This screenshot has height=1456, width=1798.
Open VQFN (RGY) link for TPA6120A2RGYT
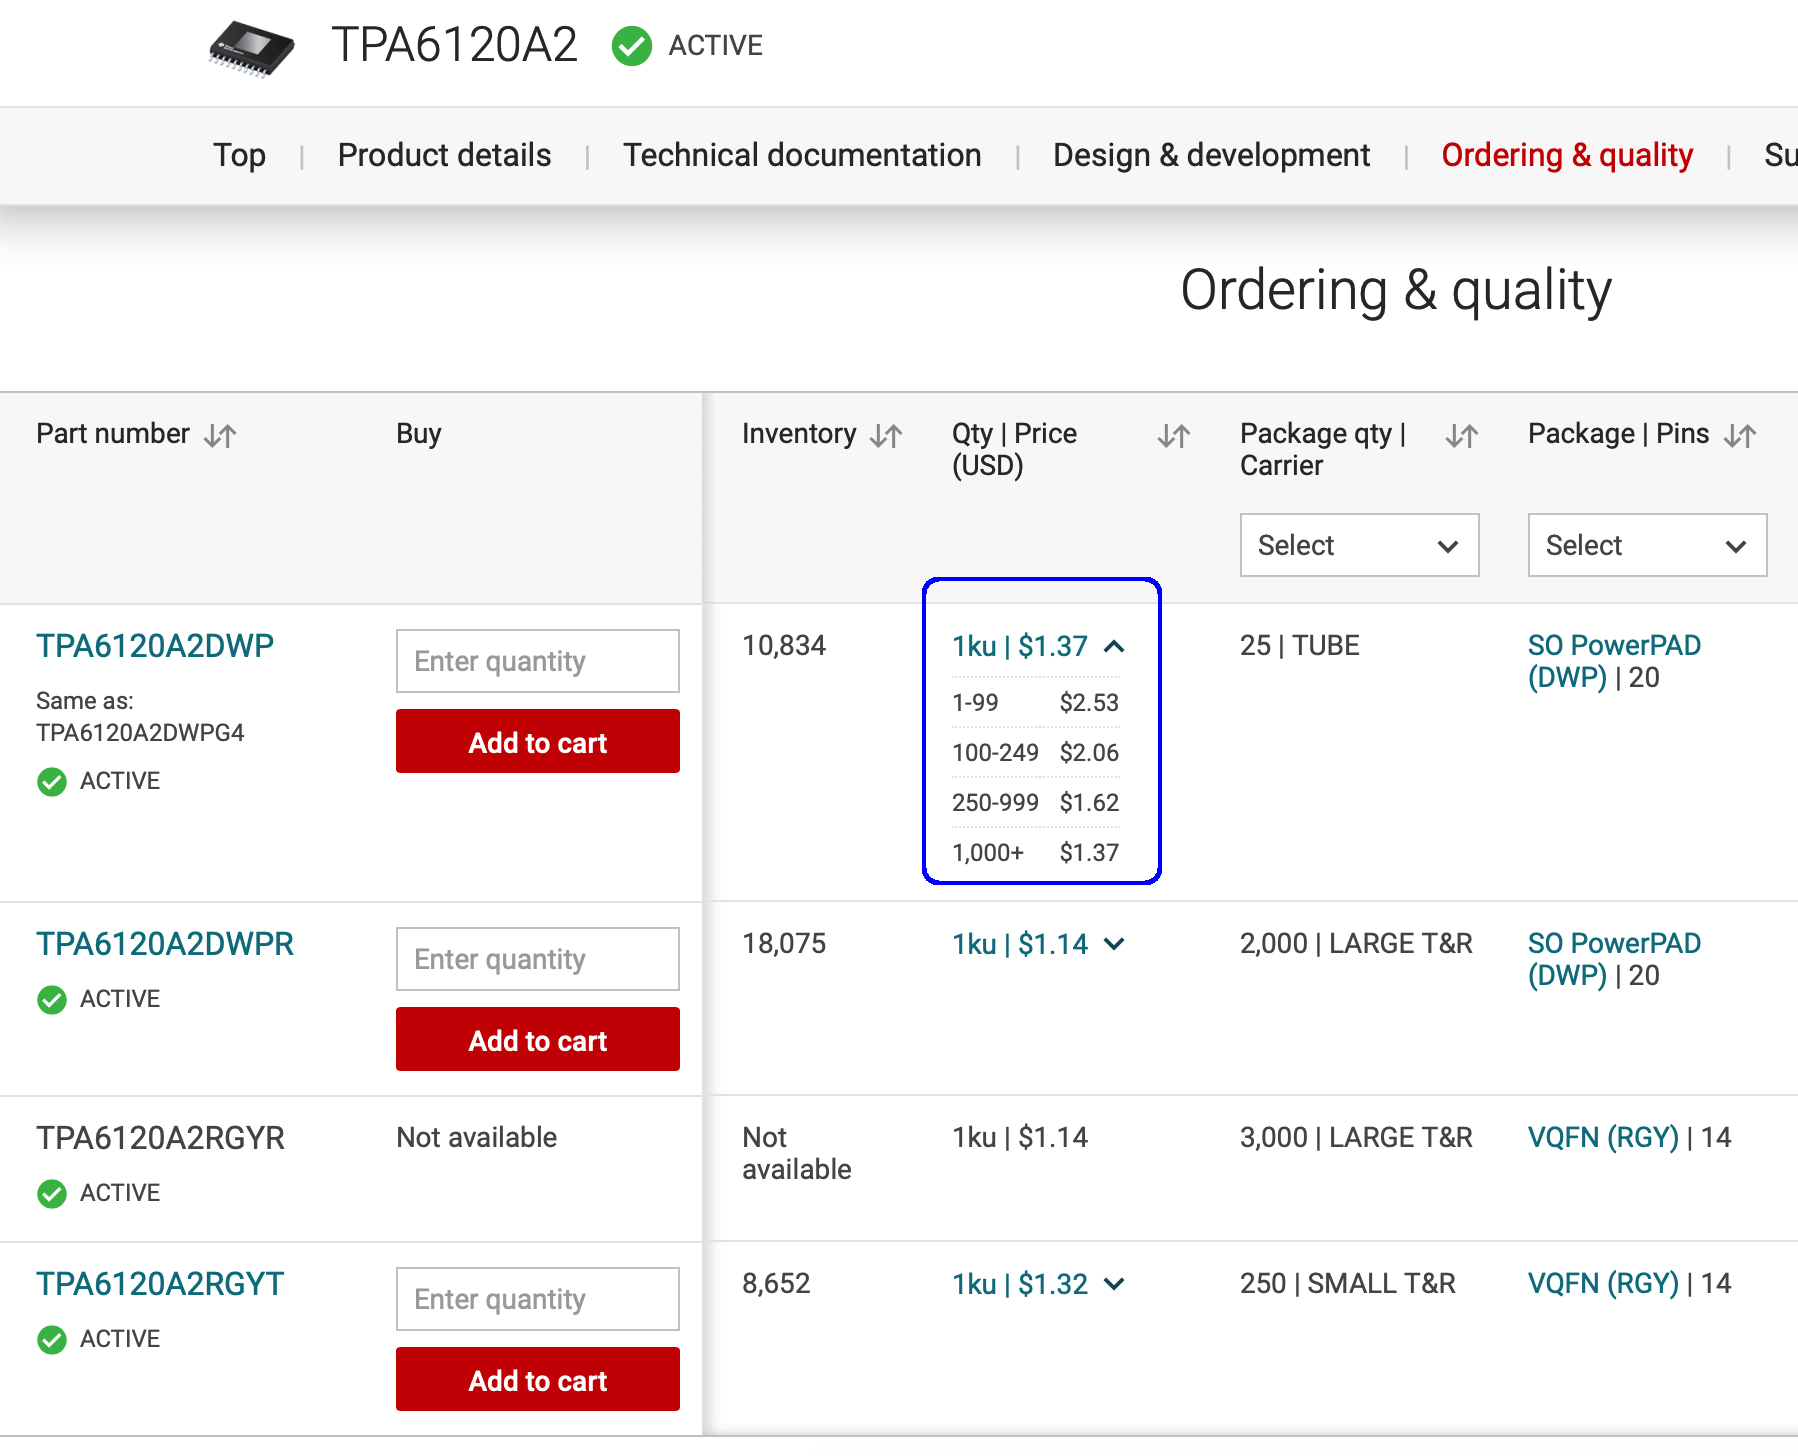pyautogui.click(x=1603, y=1284)
